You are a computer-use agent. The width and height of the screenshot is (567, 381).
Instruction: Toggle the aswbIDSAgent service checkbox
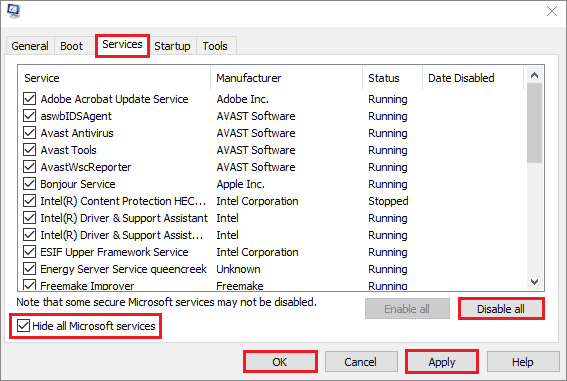click(x=29, y=116)
